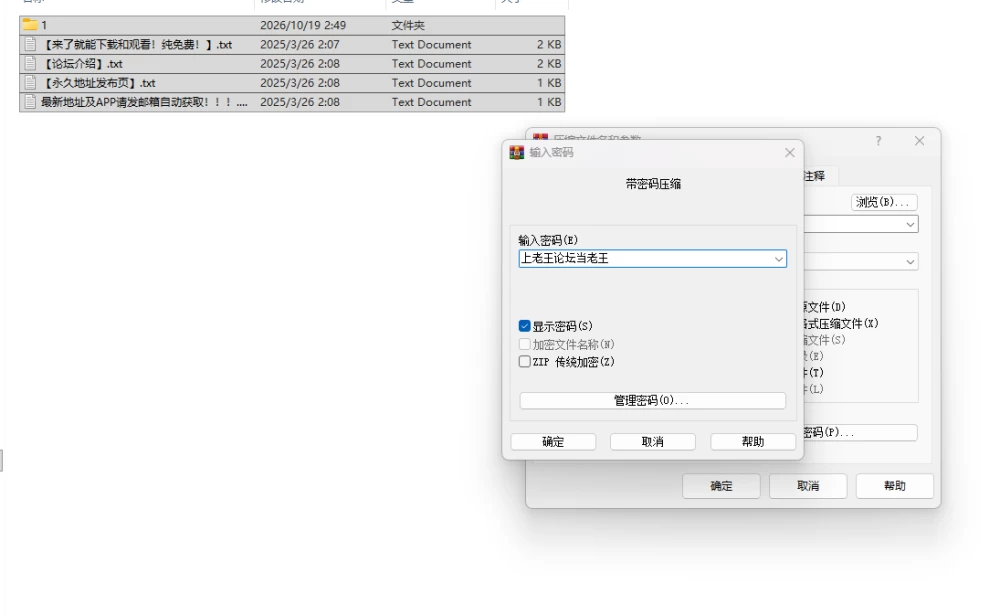1000x615 pixels.
Task: Open 帮助 in the password dialog
Action: [753, 441]
